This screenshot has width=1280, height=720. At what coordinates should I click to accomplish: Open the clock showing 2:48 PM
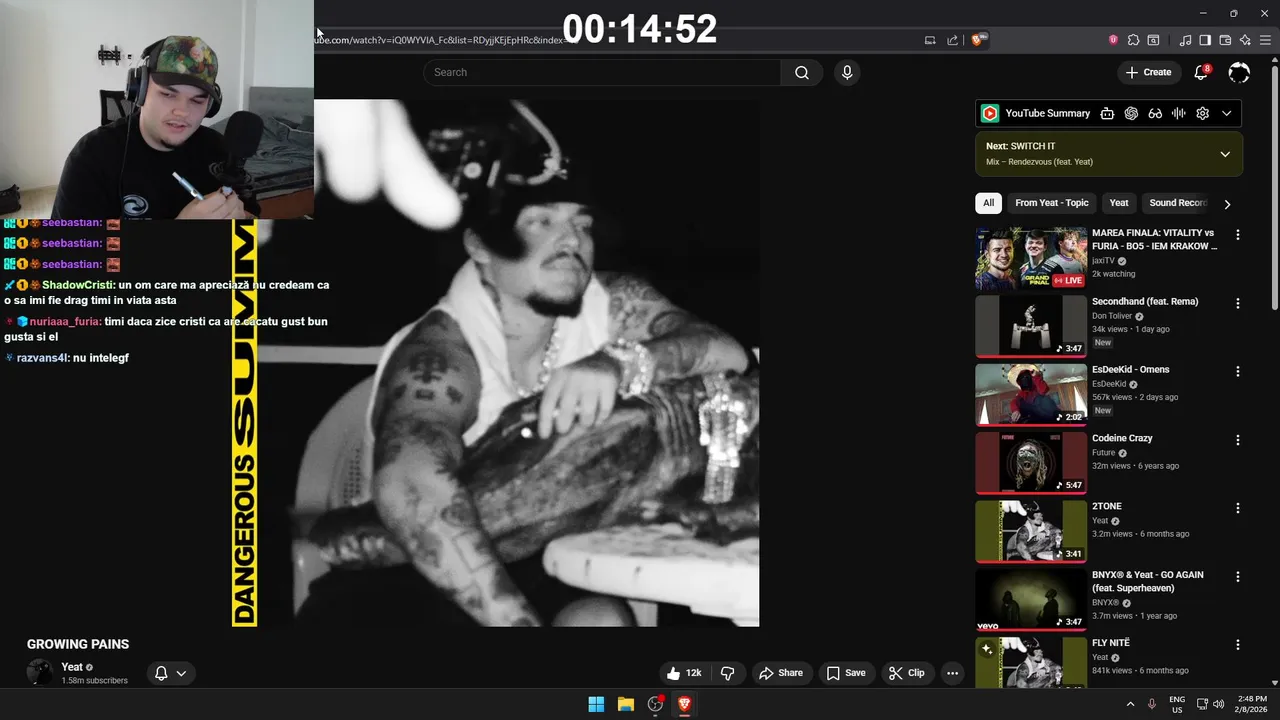tap(1252, 704)
